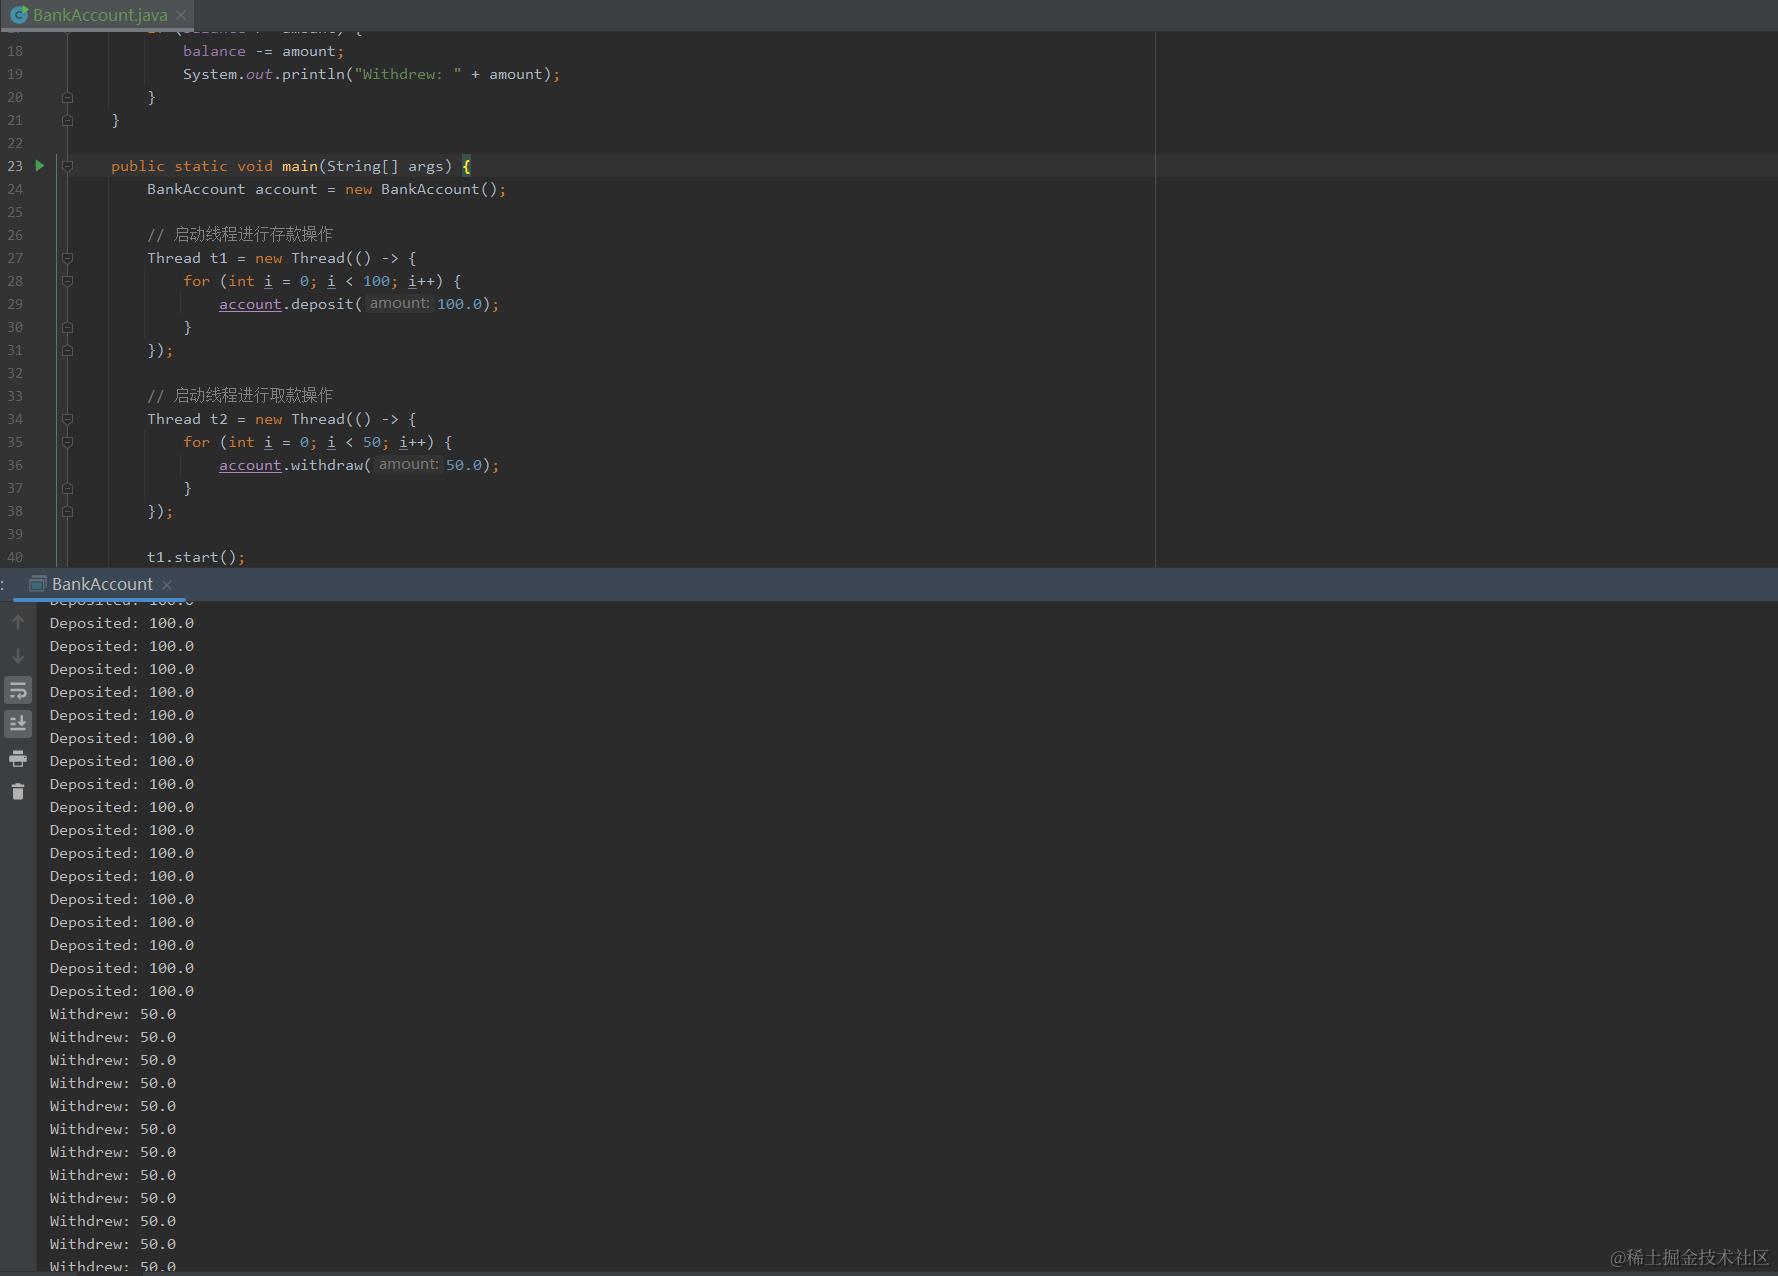
Task: Close the BankAccount.java editor tab
Action: coord(181,15)
